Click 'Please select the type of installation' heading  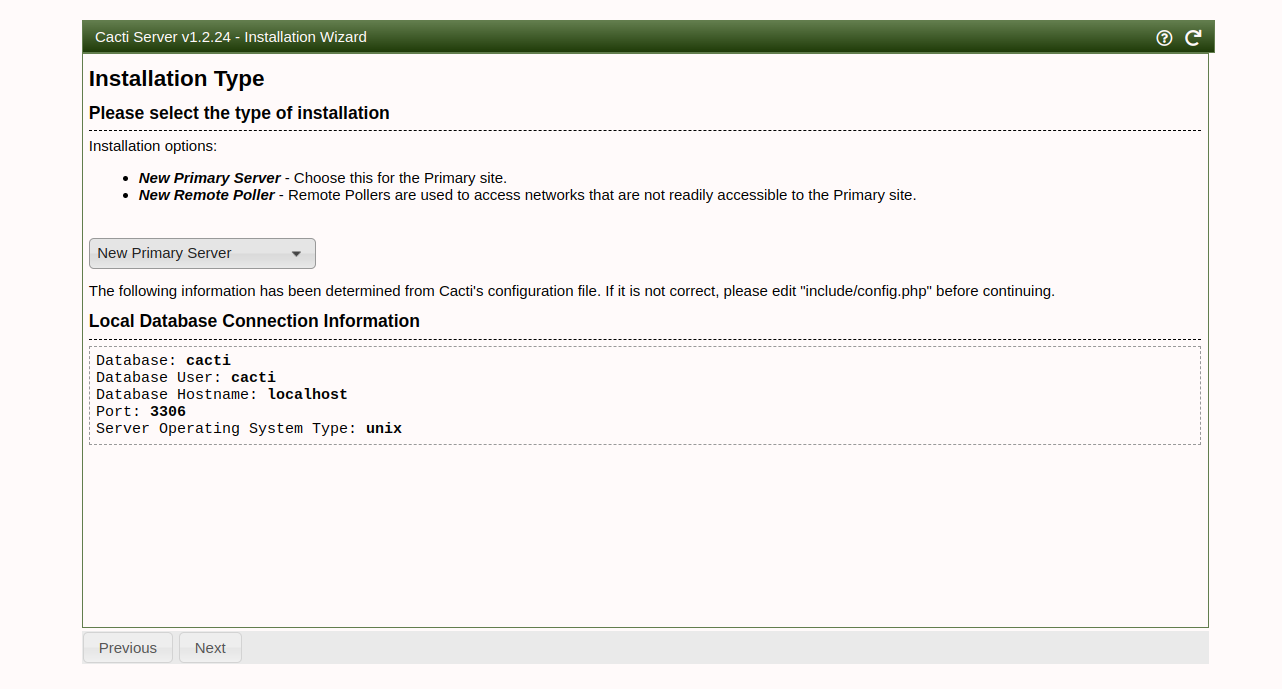(239, 113)
